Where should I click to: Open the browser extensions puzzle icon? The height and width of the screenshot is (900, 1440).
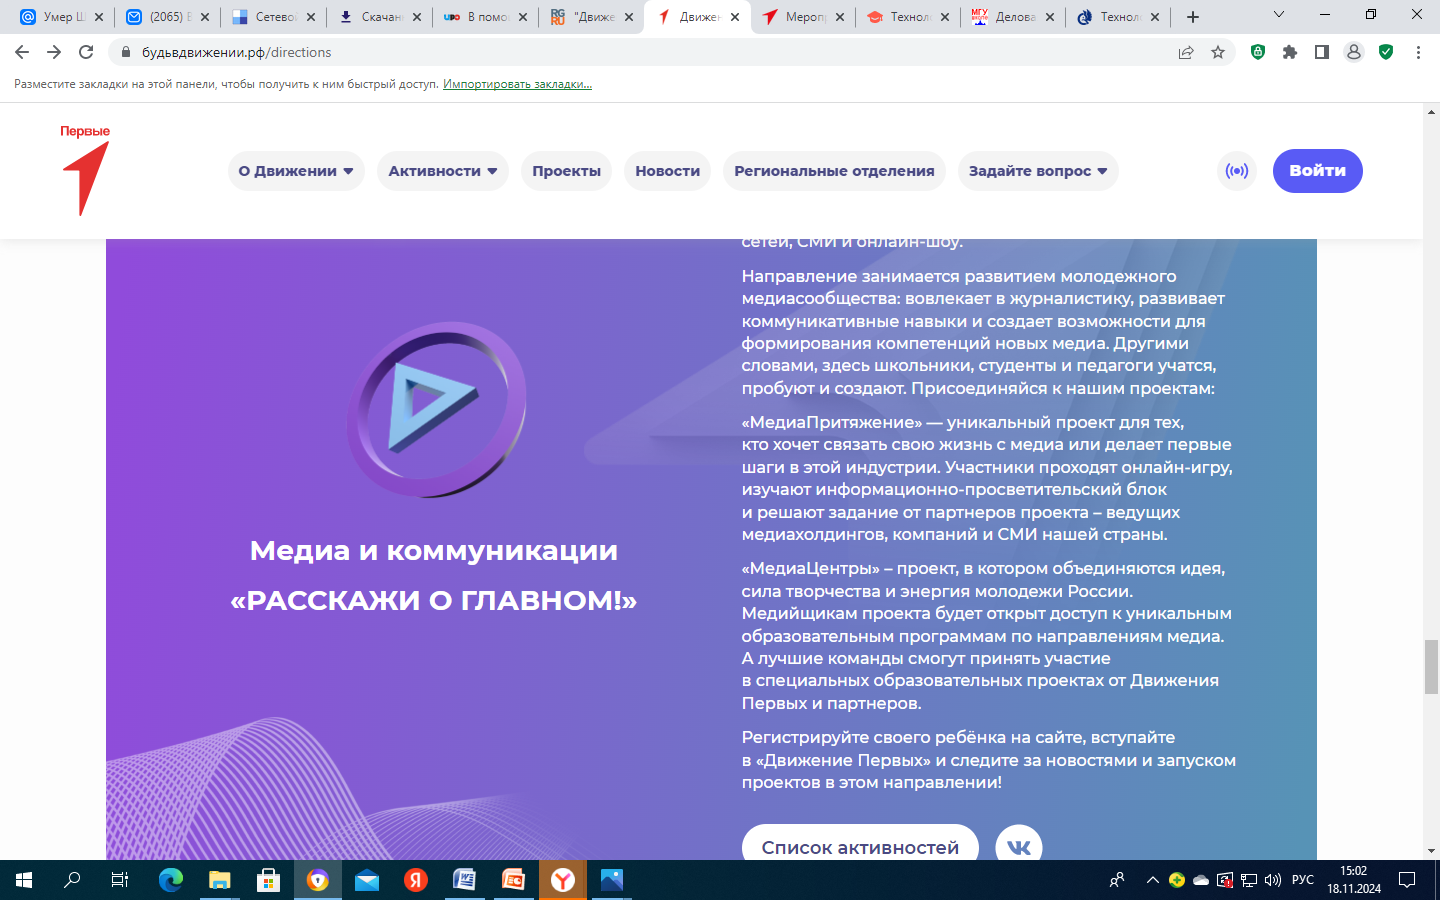1290,52
